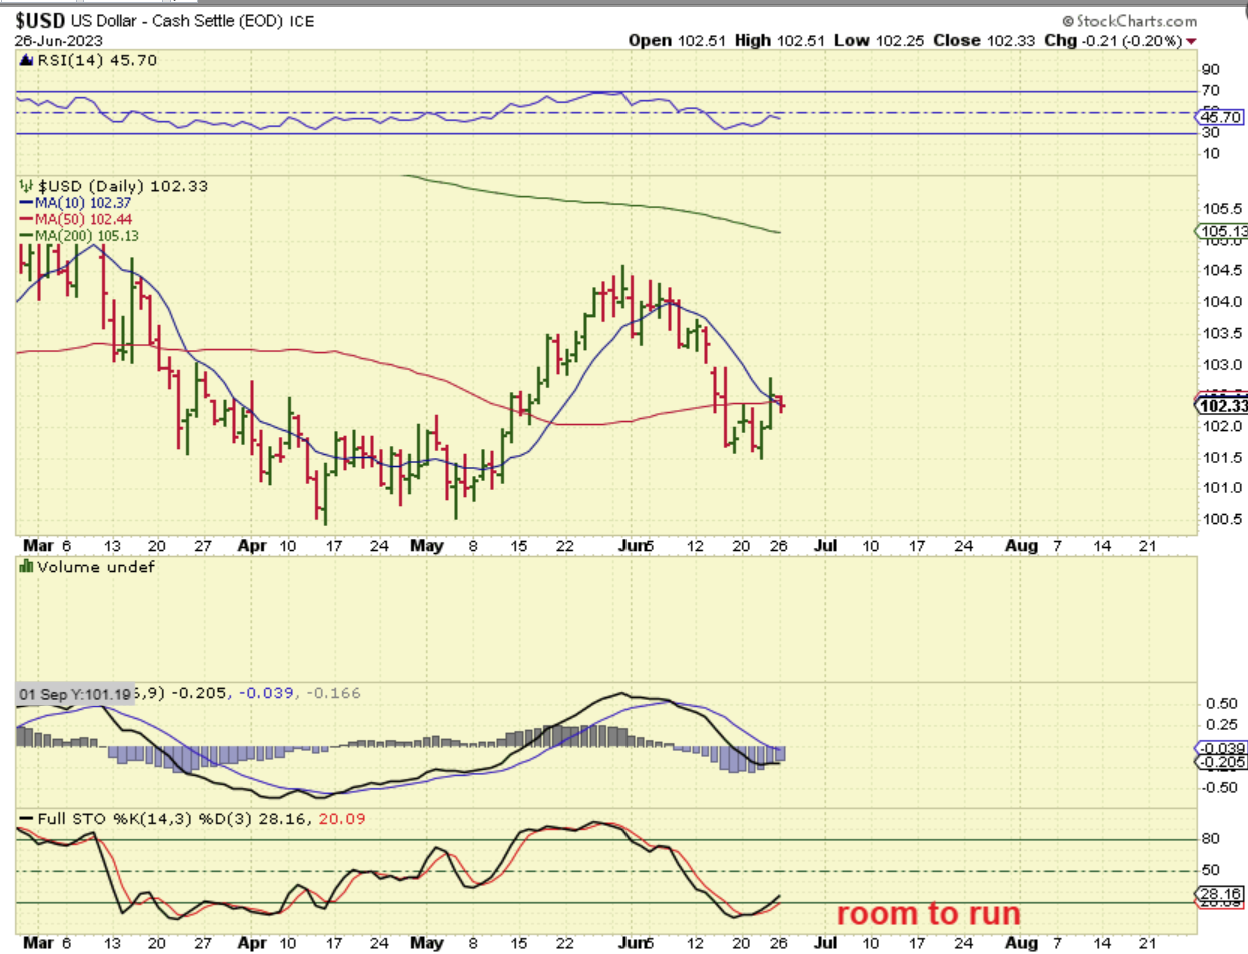1248x954 pixels.
Task: Click the red down arrow after Chg value
Action: click(1191, 41)
